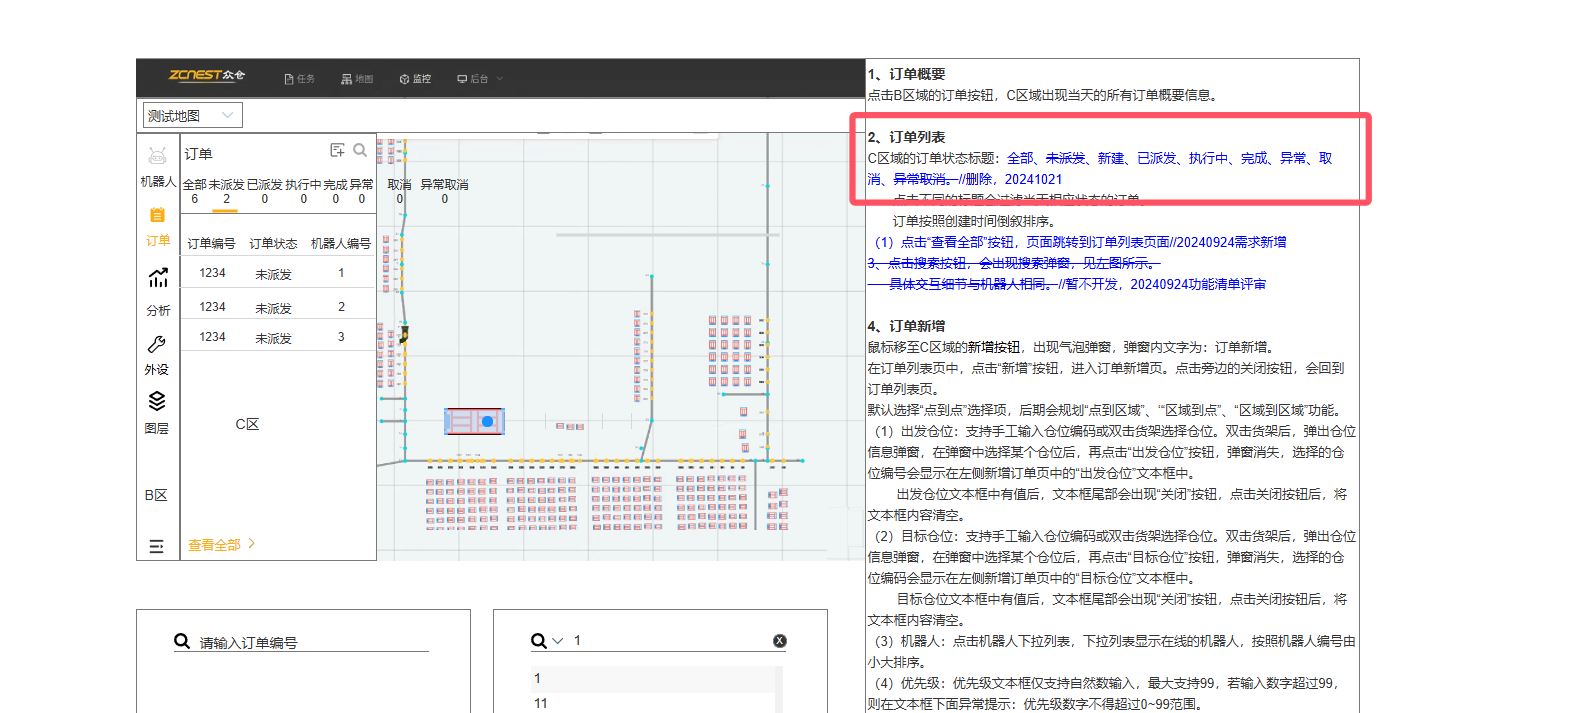Open the 测试地图 map selector dropdown
Screen dimensions: 1585x713
point(192,115)
